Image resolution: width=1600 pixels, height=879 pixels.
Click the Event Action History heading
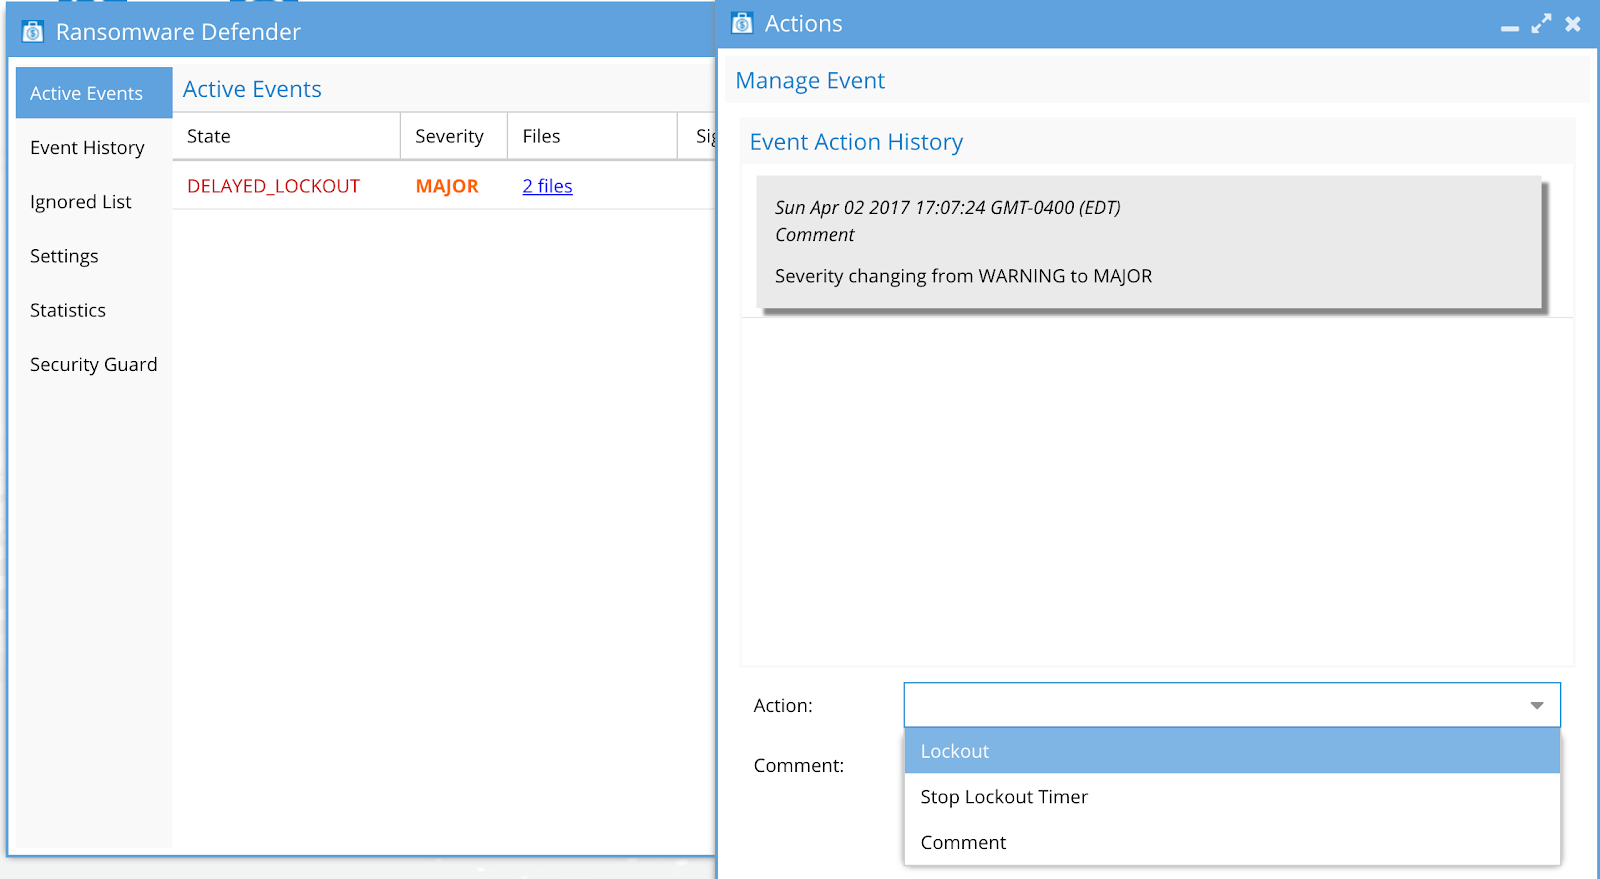coord(856,142)
